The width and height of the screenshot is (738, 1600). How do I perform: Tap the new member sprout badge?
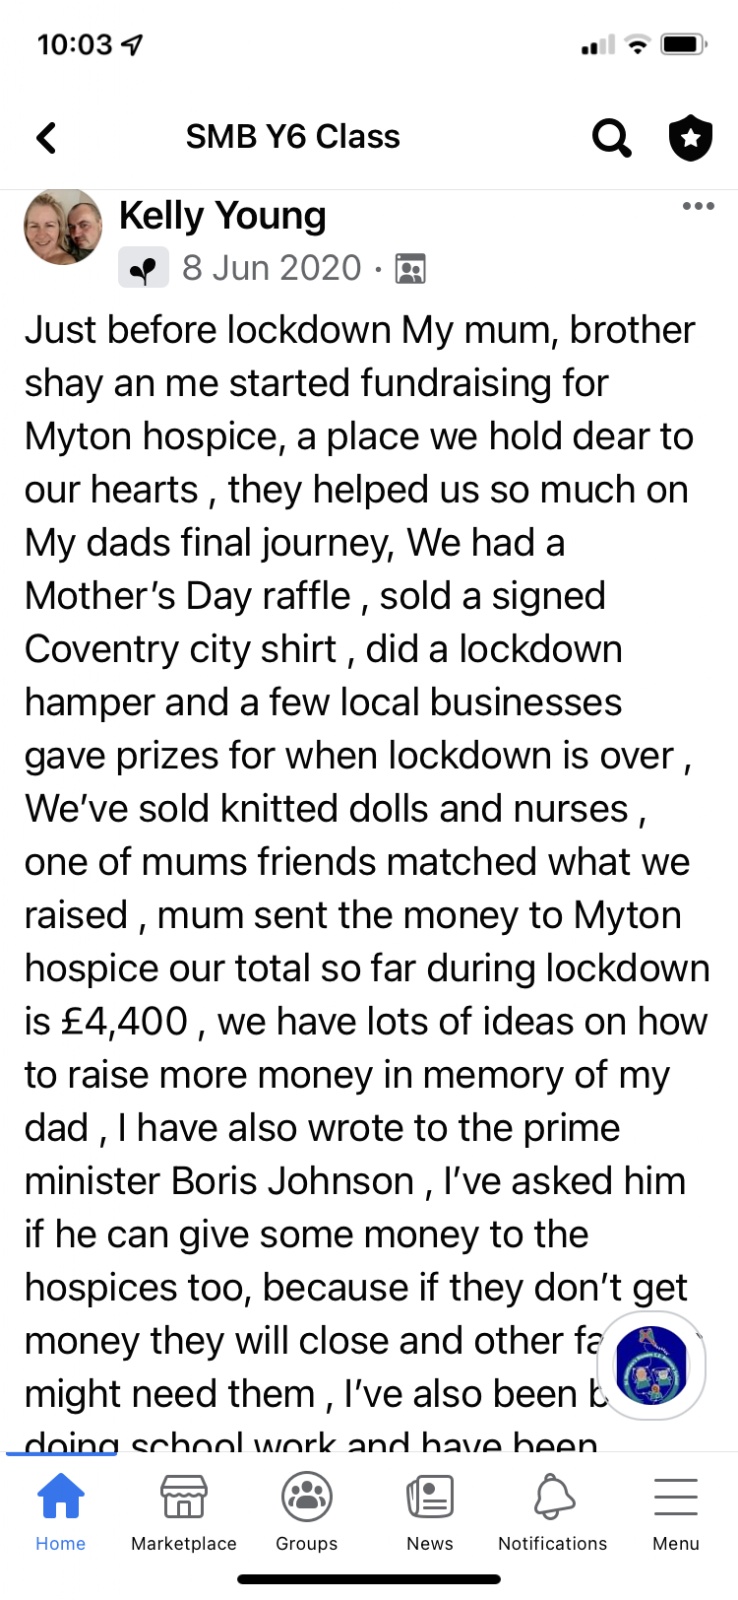143,268
